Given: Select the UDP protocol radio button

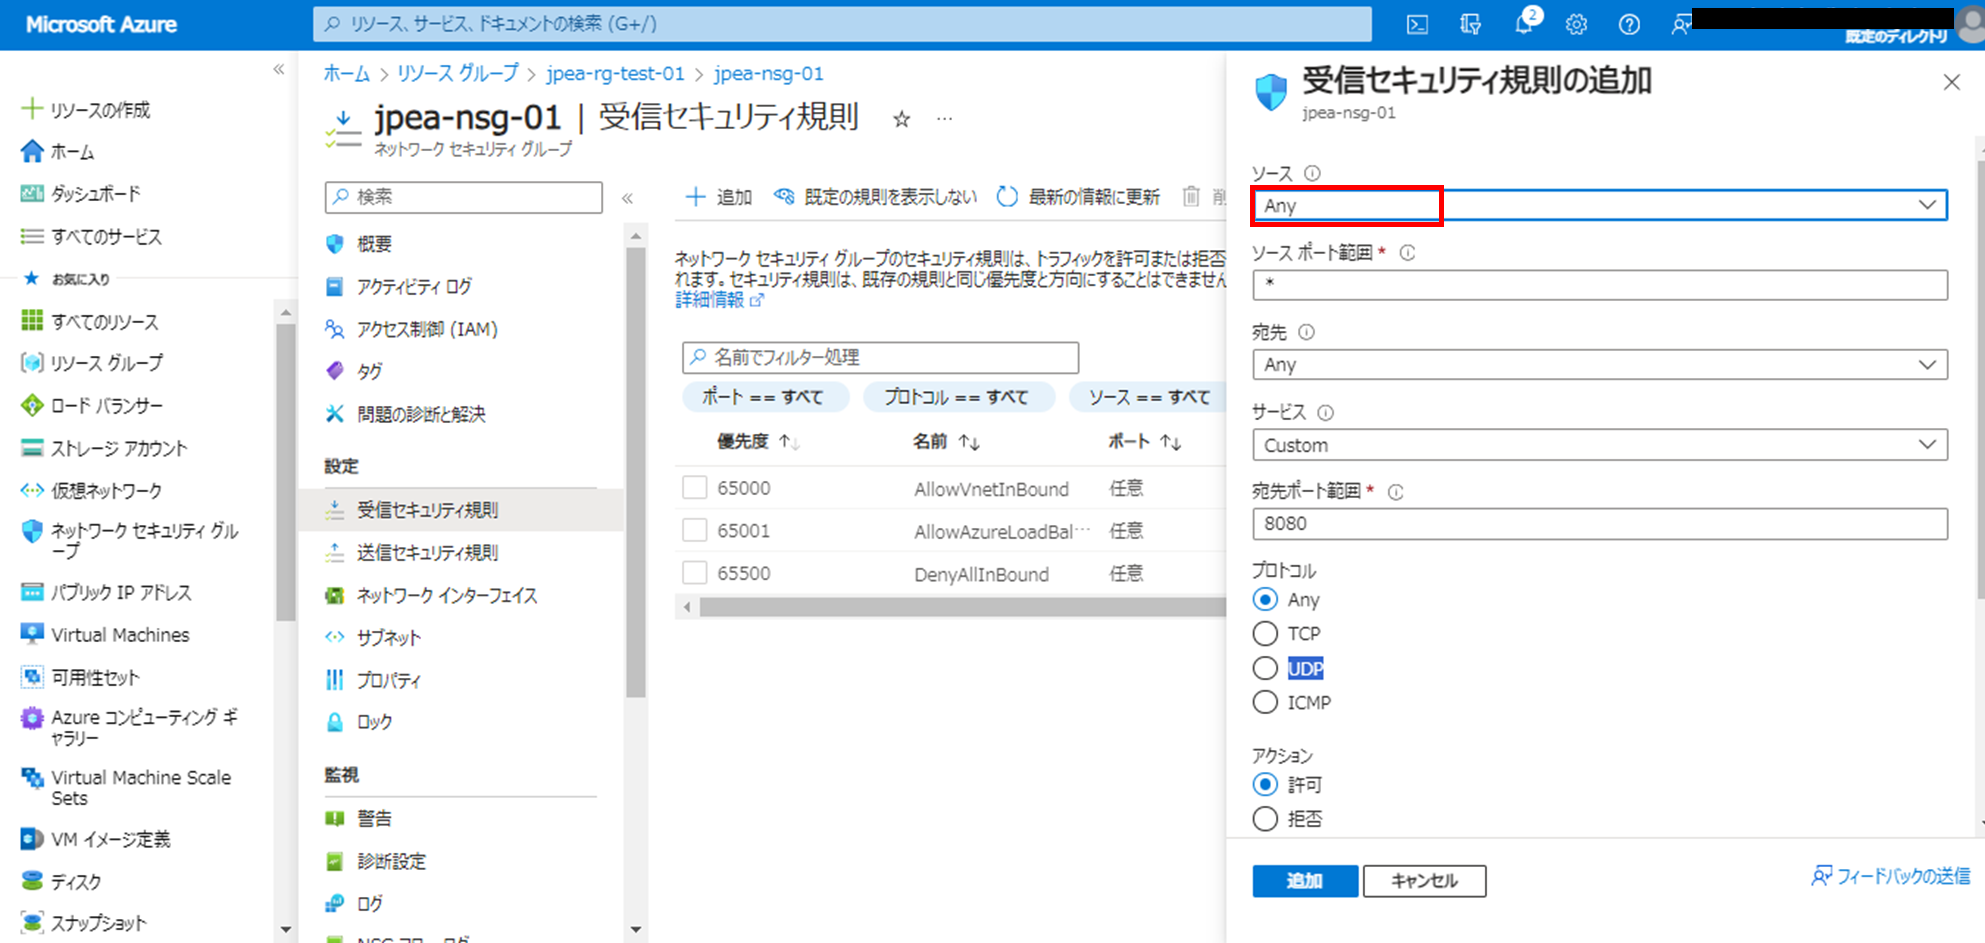Looking at the screenshot, I should pos(1265,668).
